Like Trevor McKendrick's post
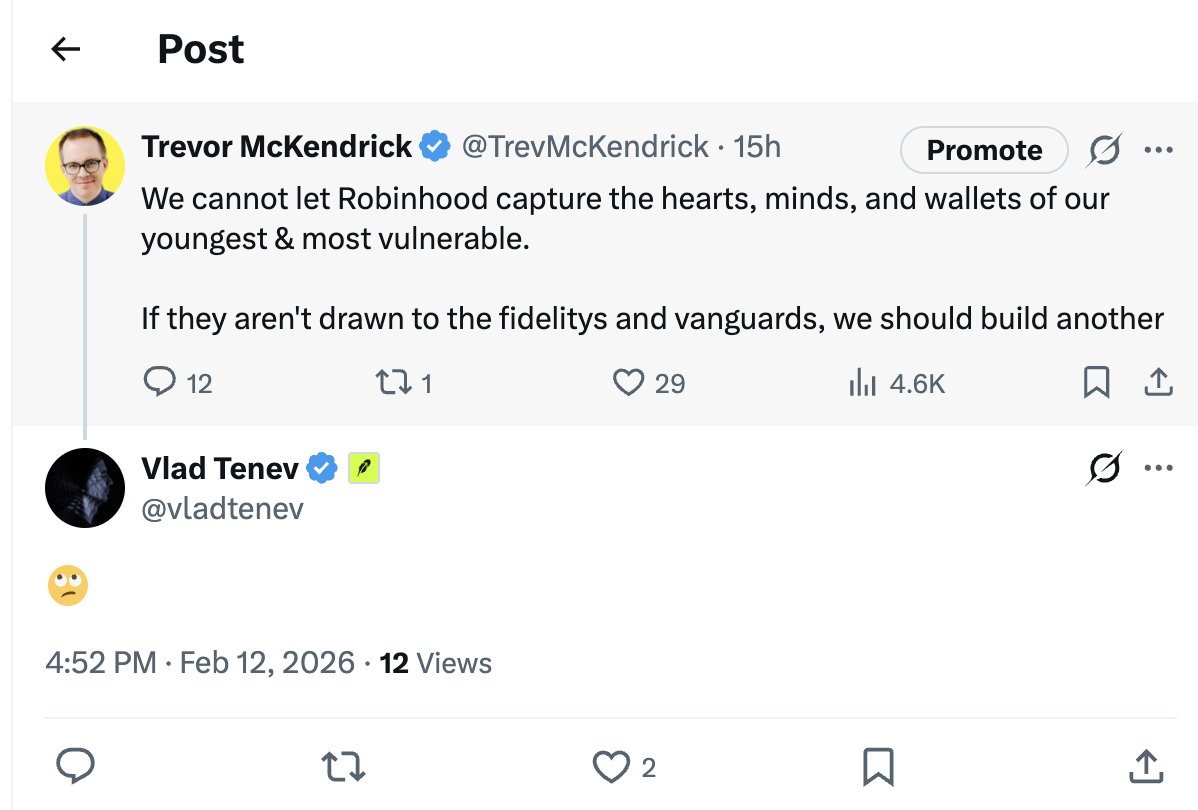 click(x=628, y=382)
